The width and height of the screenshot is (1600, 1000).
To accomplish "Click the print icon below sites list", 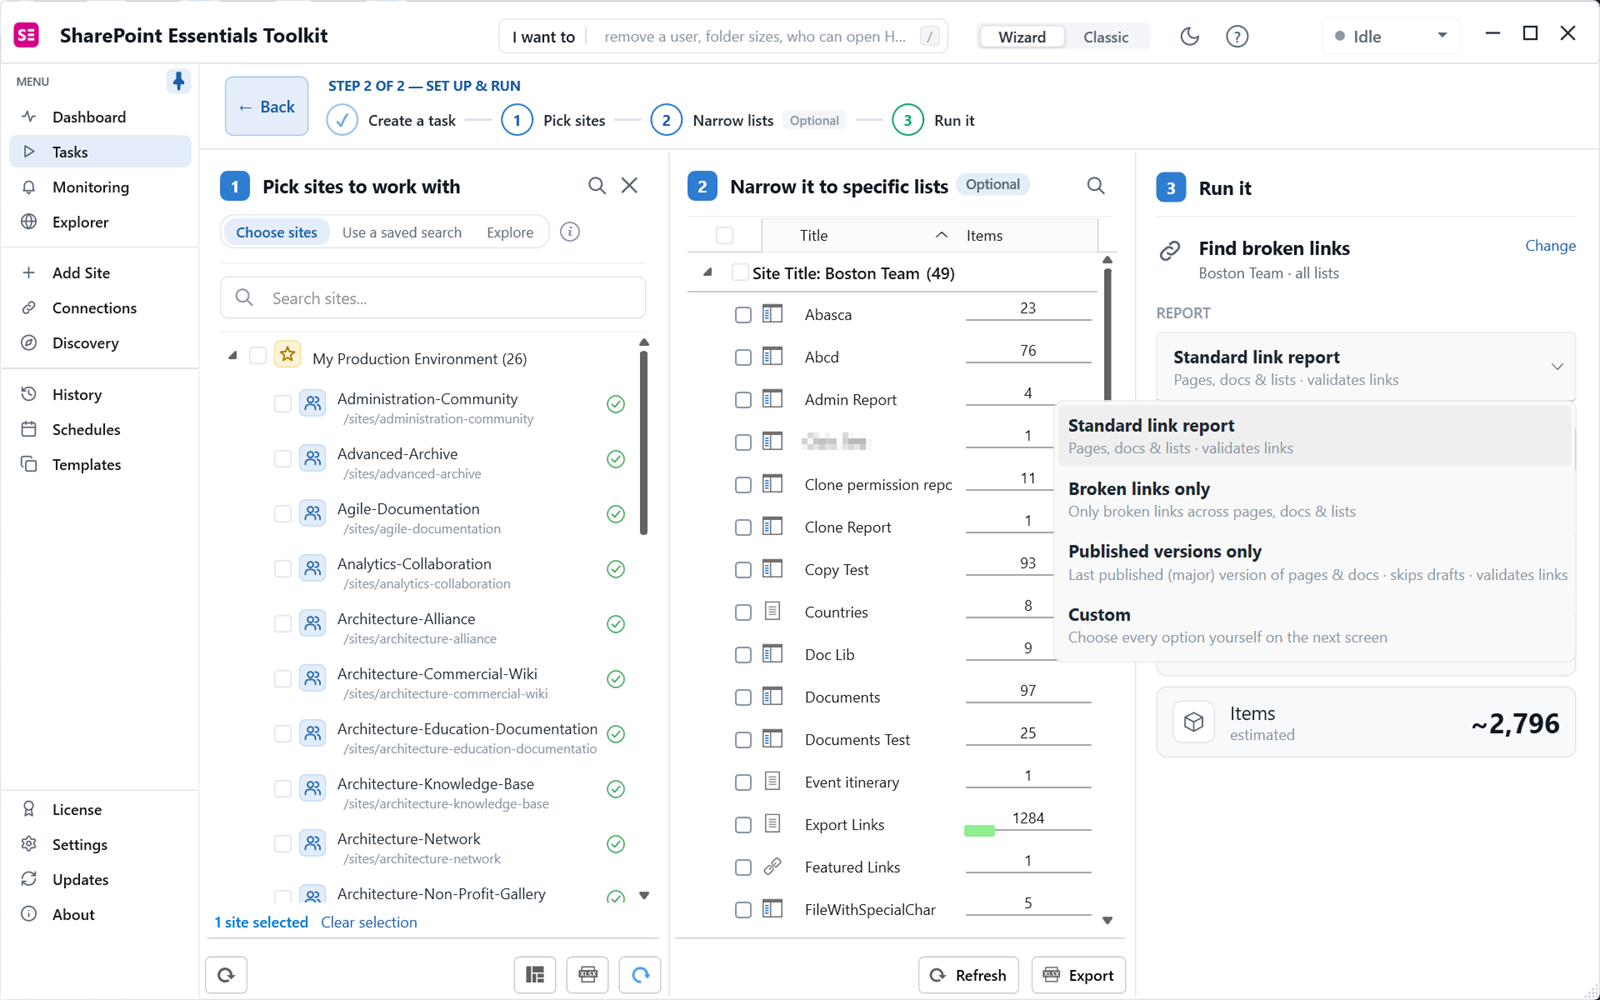I will [x=588, y=975].
